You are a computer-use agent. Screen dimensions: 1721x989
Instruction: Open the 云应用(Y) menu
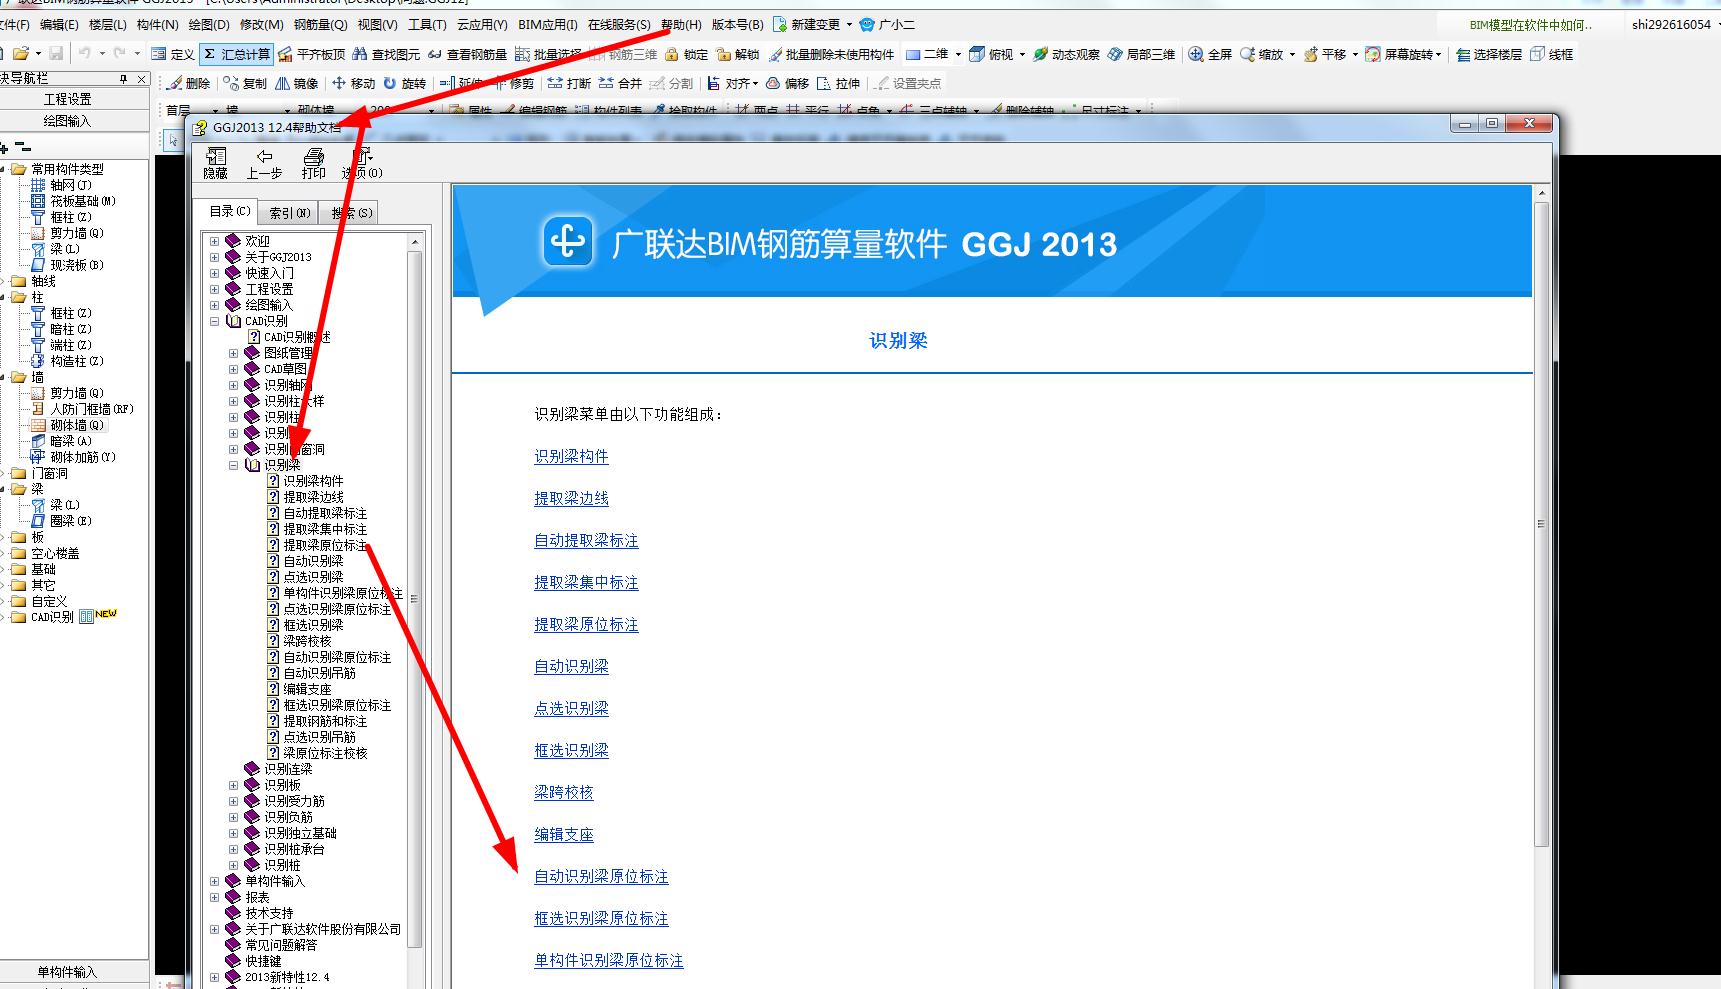click(482, 24)
